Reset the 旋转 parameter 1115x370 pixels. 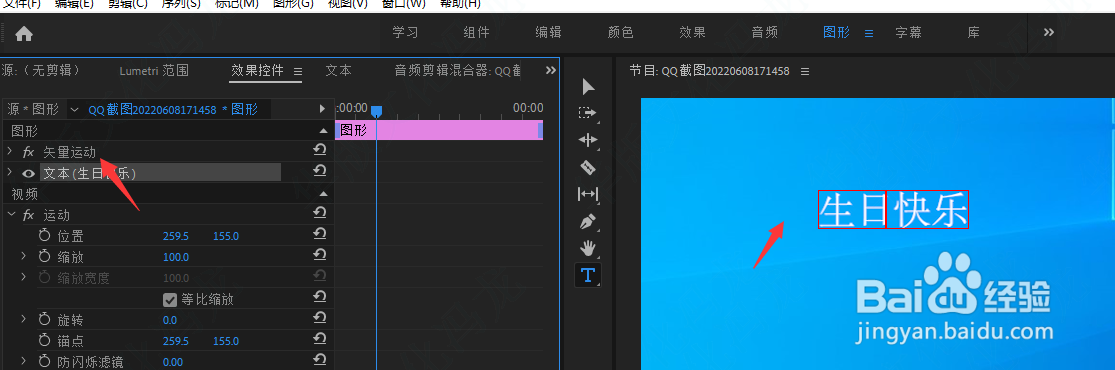320,317
